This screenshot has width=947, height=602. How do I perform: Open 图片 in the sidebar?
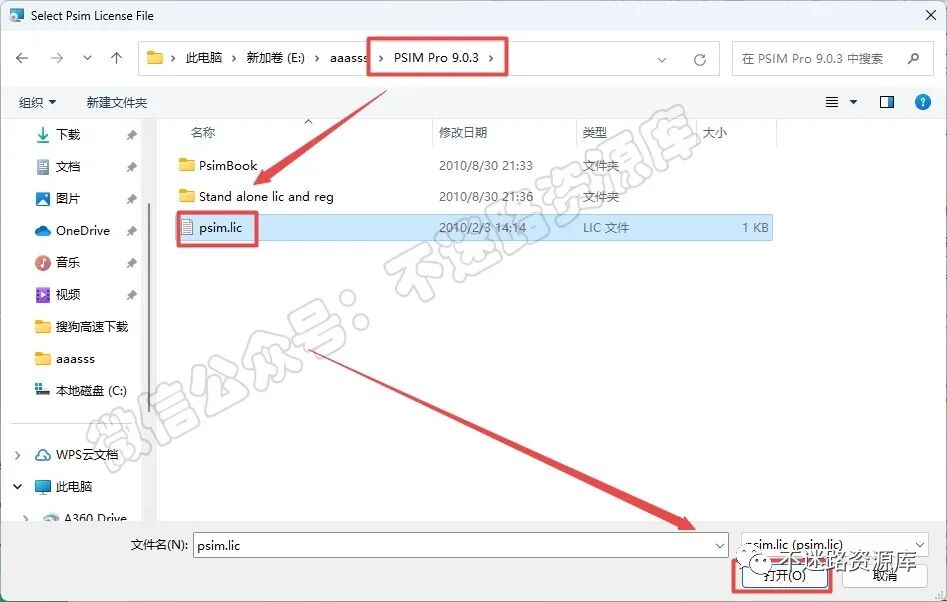pos(68,199)
